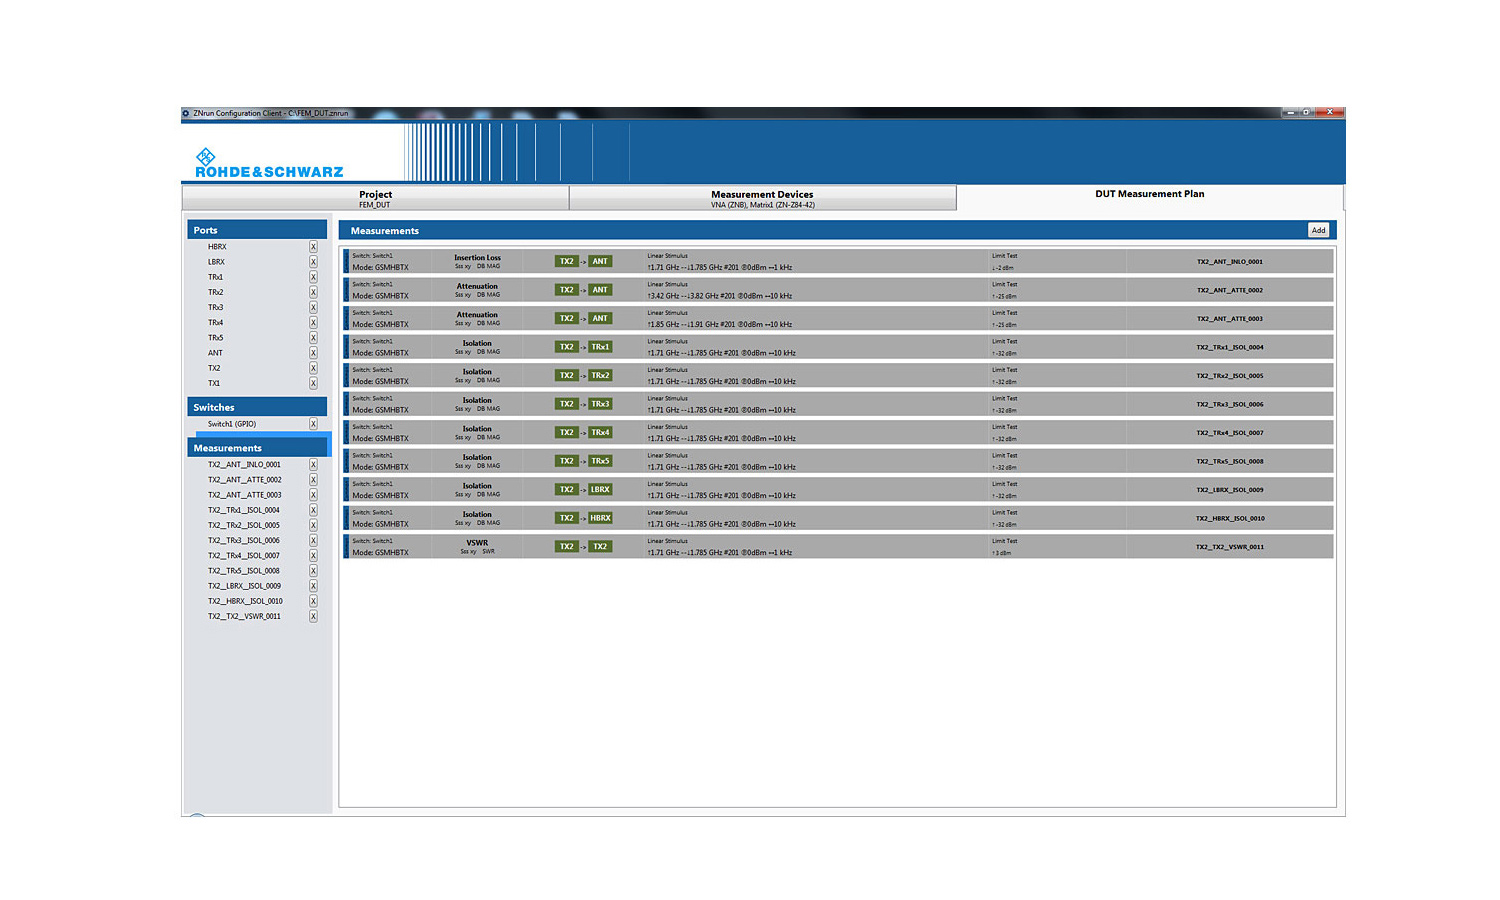Click measurement name TX2_TRx1_ISOL_0004 in the table
The width and height of the screenshot is (1500, 900).
pyautogui.click(x=1230, y=347)
